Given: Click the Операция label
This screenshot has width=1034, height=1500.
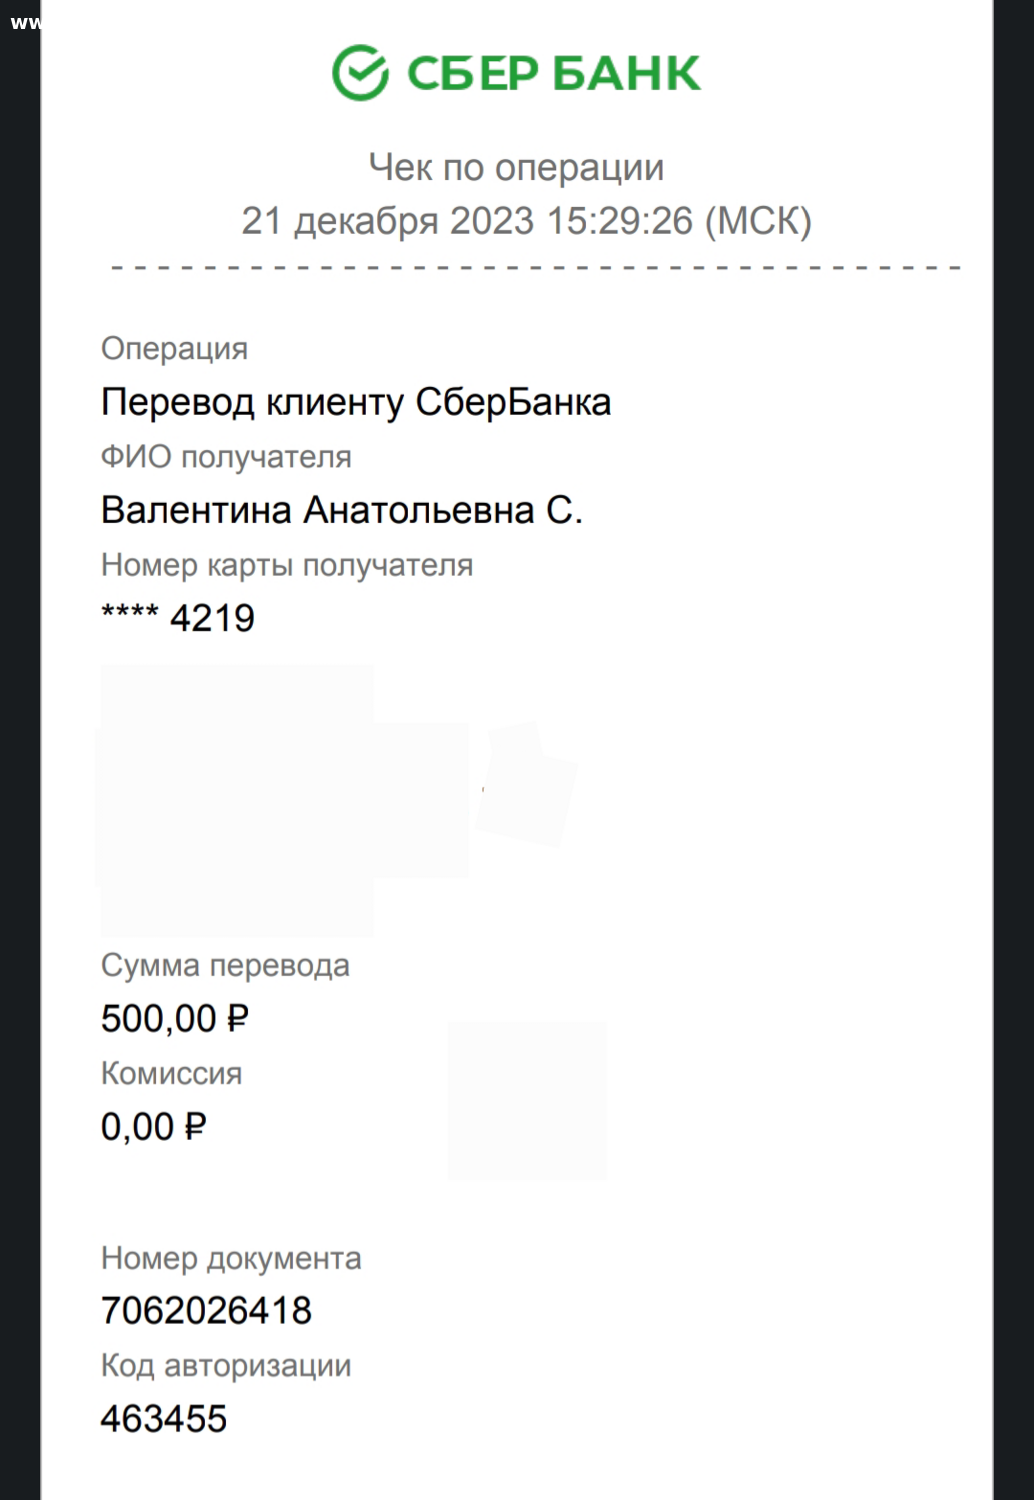Looking at the screenshot, I should click(x=174, y=349).
